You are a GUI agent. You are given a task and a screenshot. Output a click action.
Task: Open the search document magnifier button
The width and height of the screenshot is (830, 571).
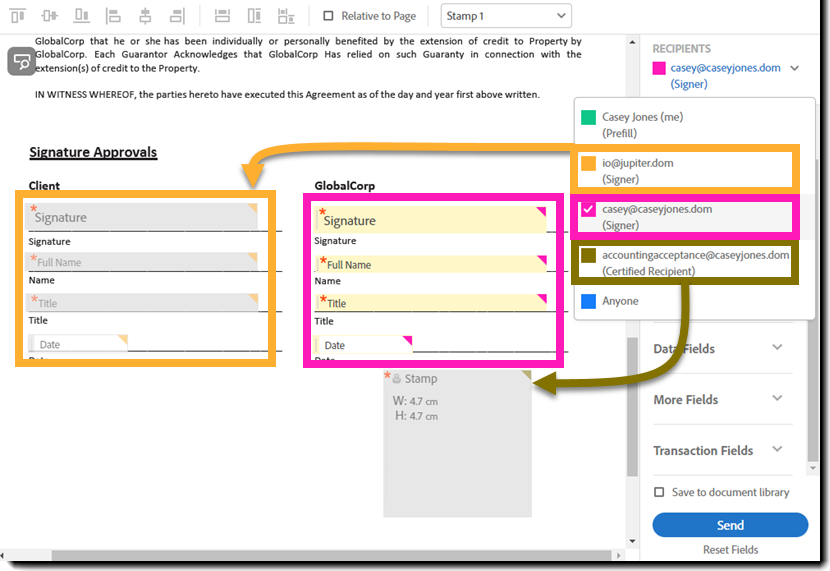(21, 62)
